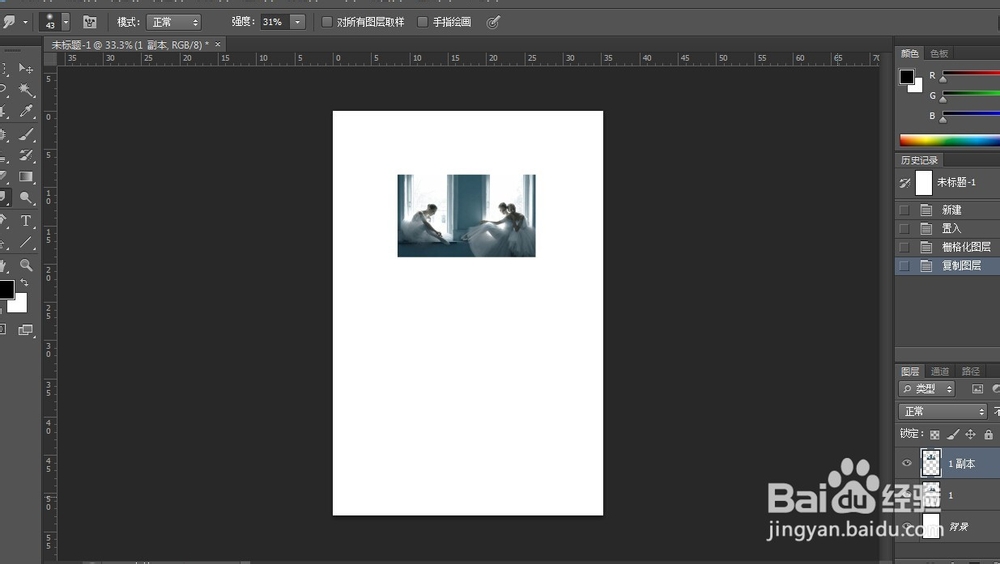The image size is (1000, 564).
Task: Pick a color from the spectrum ramp
Action: 950,140
